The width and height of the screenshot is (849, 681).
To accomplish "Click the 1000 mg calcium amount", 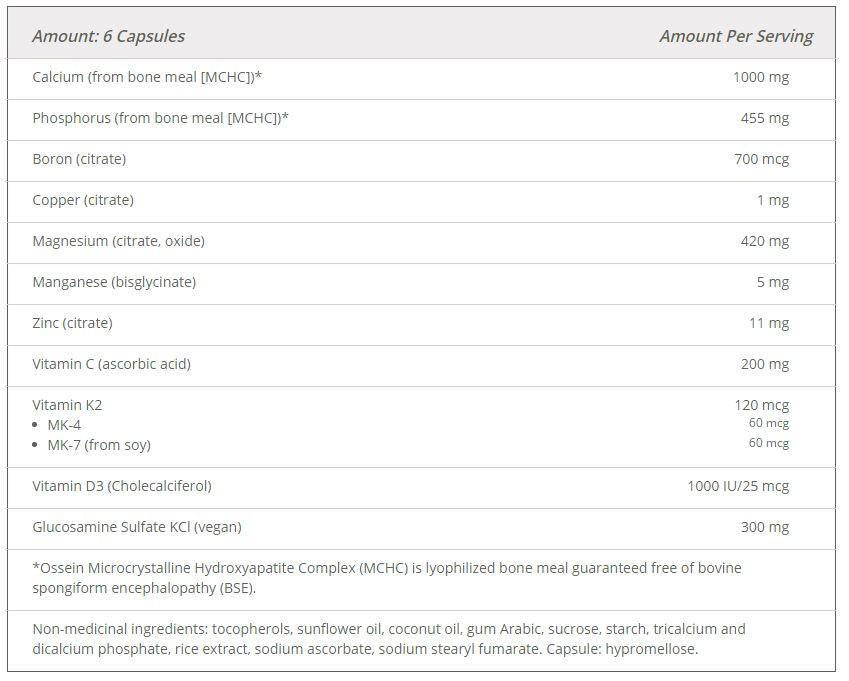I will (761, 77).
